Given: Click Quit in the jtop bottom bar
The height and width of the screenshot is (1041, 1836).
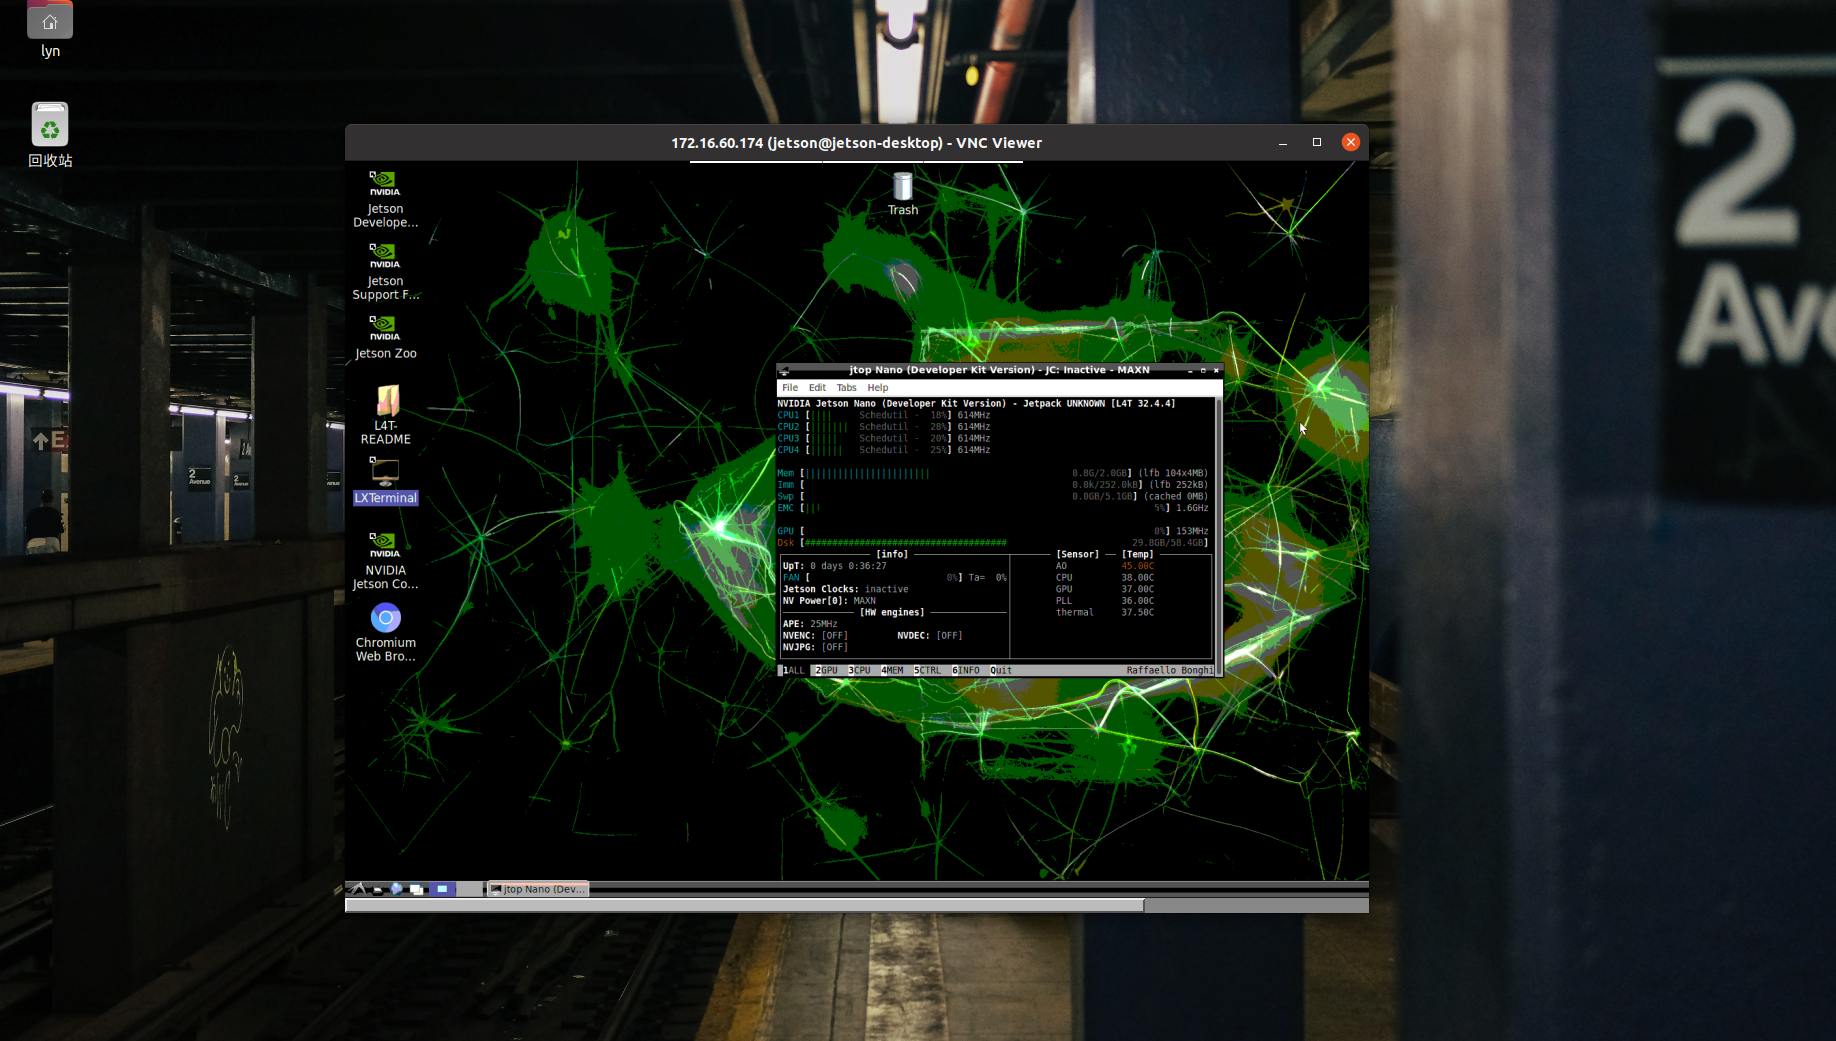Looking at the screenshot, I should coord(1001,670).
